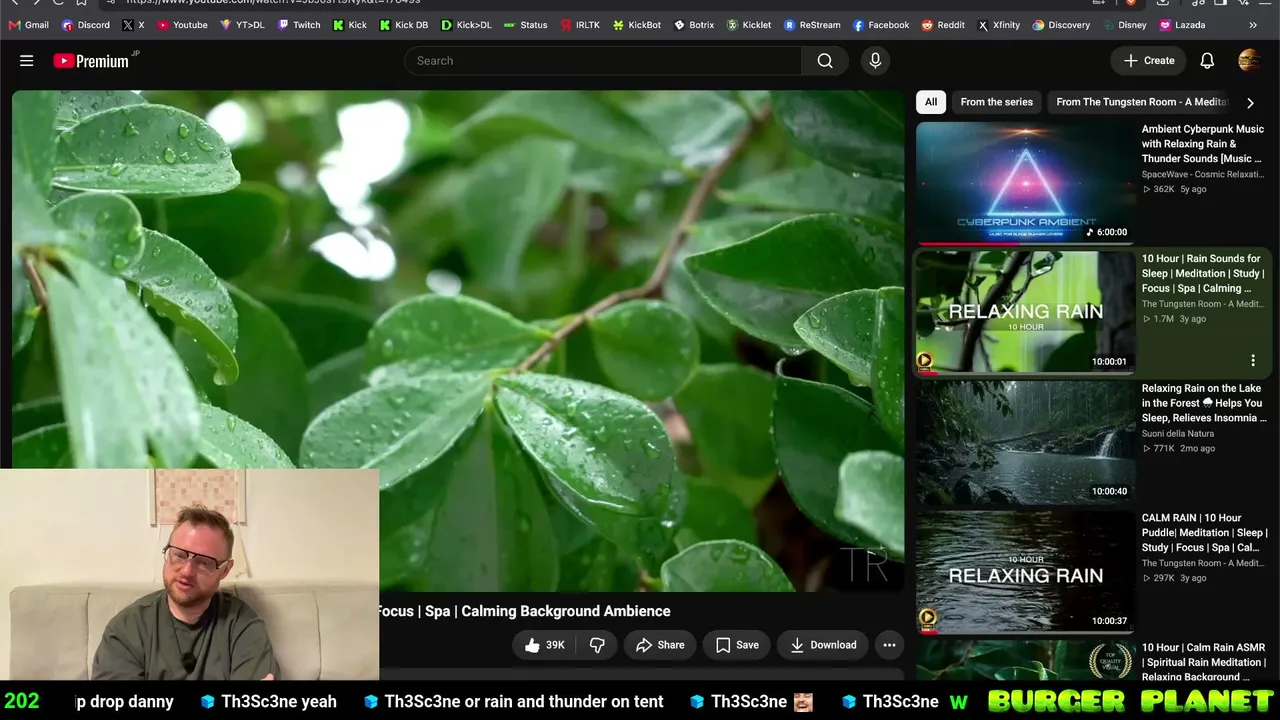Select the All filter chip
This screenshot has height=720, width=1280.
931,102
